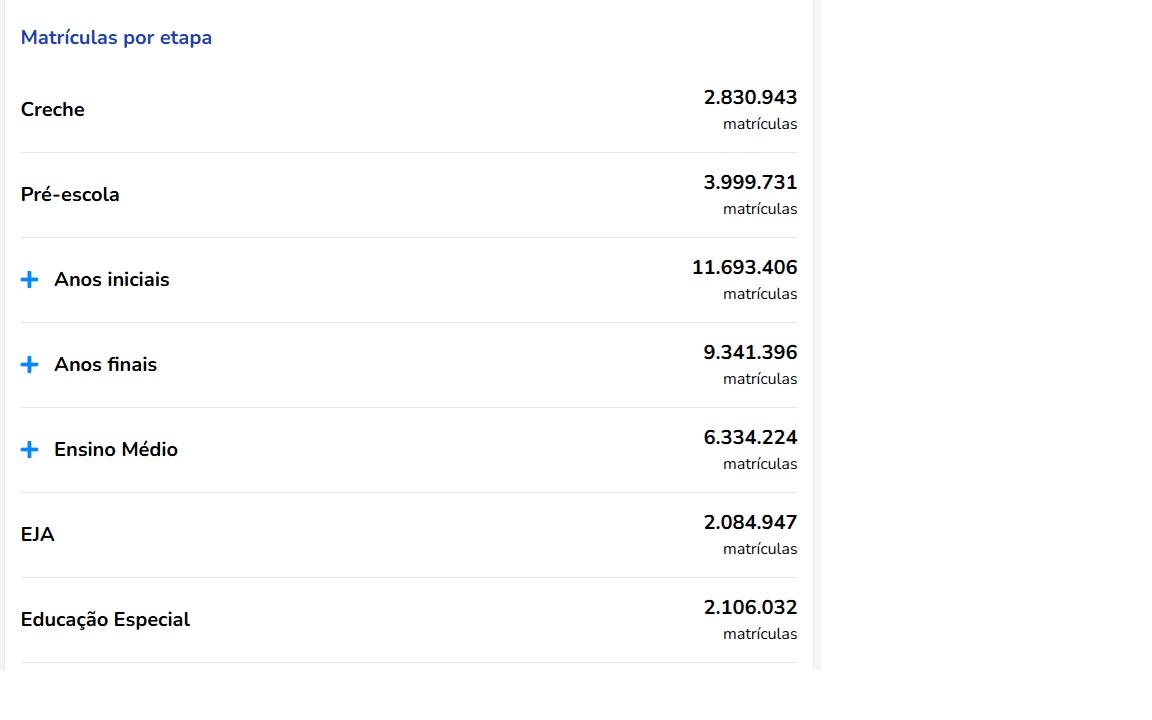This screenshot has height=720, width=1152.
Task: Click the Anos iniciais label
Action: tap(112, 280)
